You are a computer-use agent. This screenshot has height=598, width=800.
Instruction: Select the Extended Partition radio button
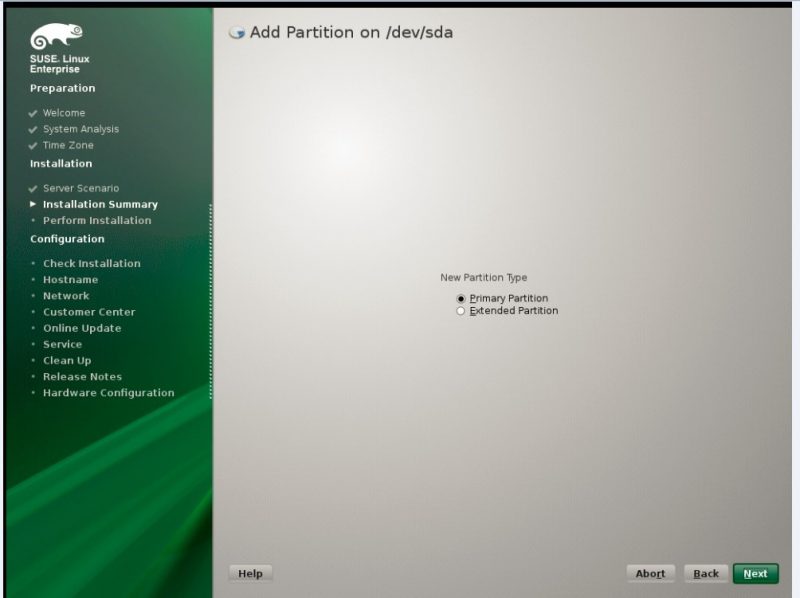click(461, 311)
